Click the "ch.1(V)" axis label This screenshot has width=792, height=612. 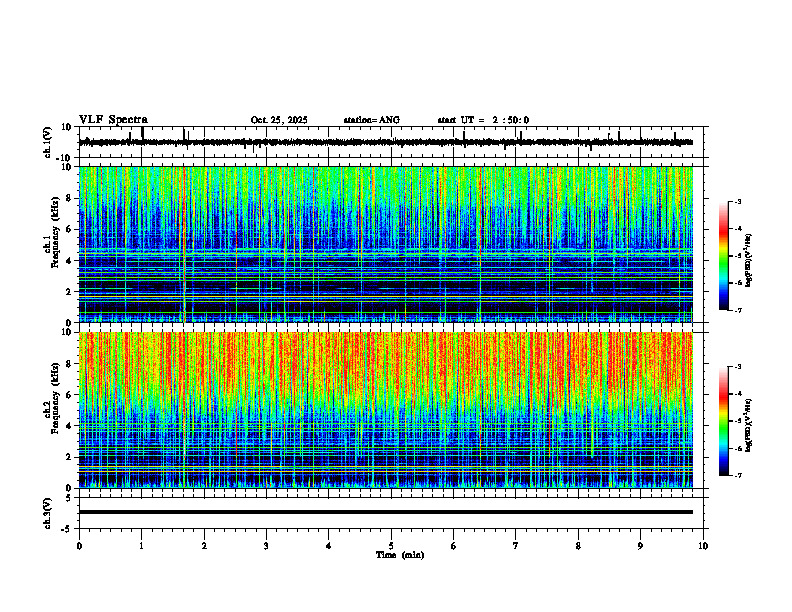(48, 142)
